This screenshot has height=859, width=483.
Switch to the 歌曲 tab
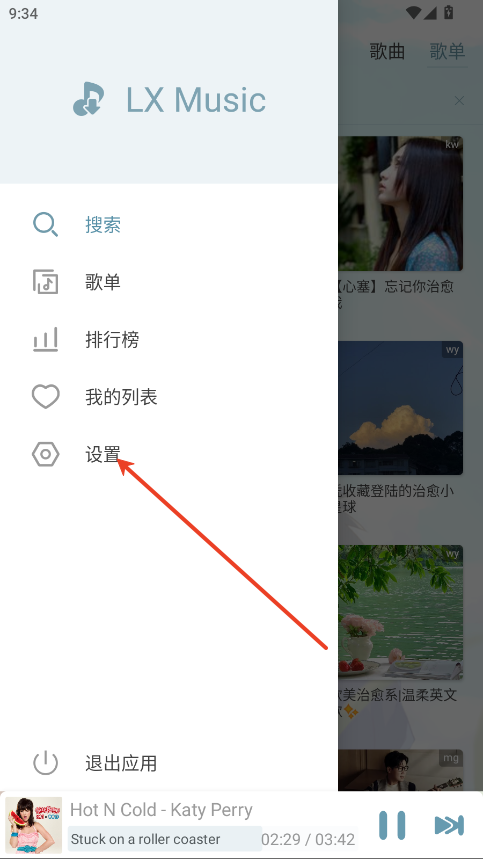tap(387, 51)
